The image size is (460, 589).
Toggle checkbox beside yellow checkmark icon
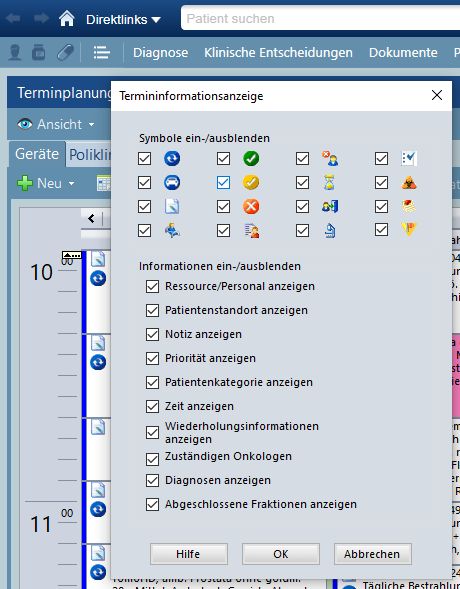[223, 183]
